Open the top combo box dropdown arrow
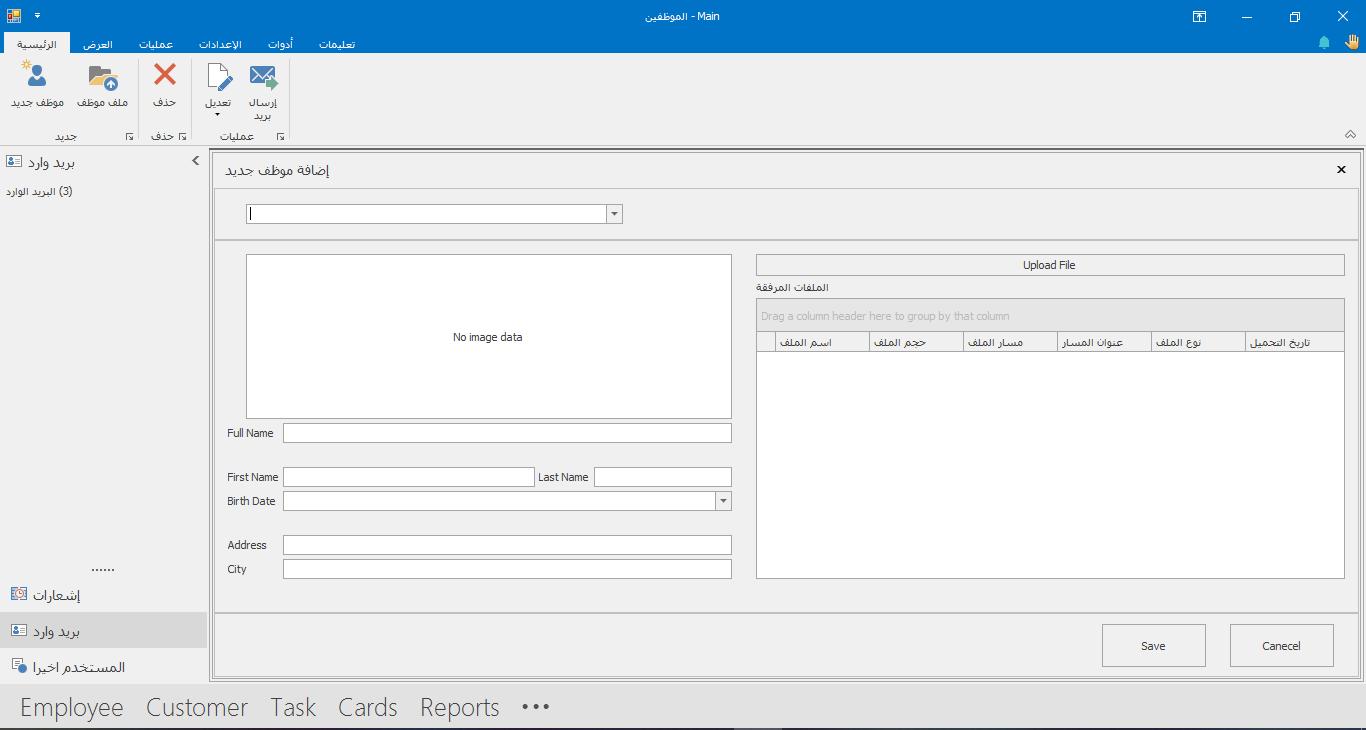This screenshot has width=1366, height=730. coord(614,214)
